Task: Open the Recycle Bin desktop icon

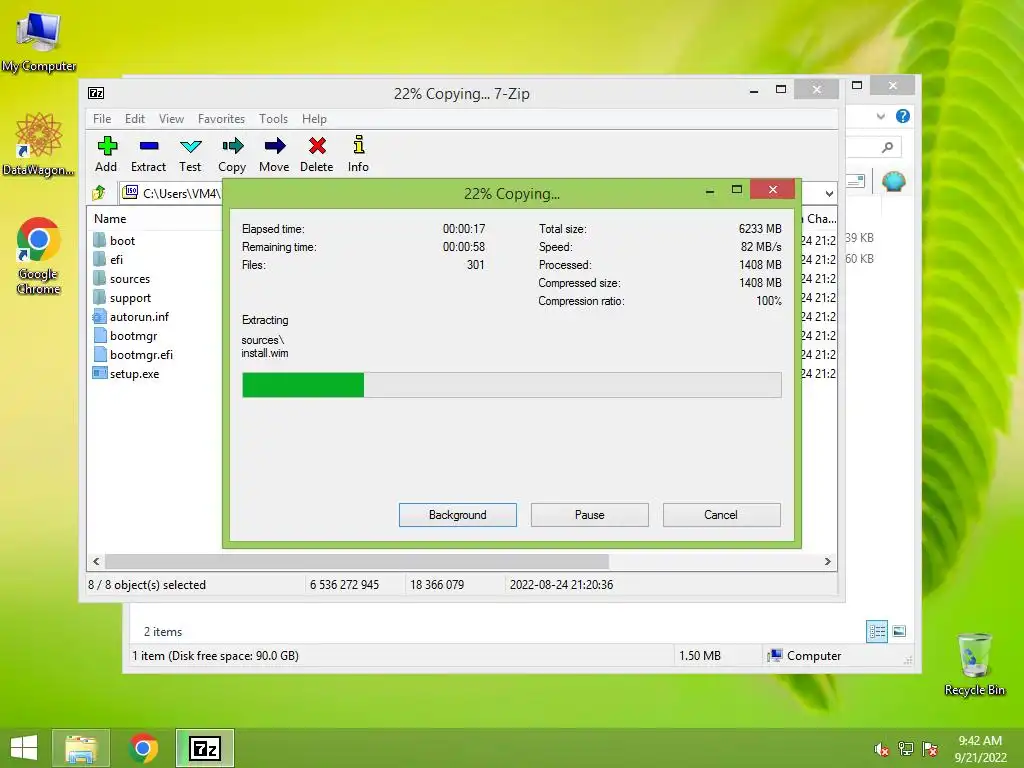Action: [974, 664]
